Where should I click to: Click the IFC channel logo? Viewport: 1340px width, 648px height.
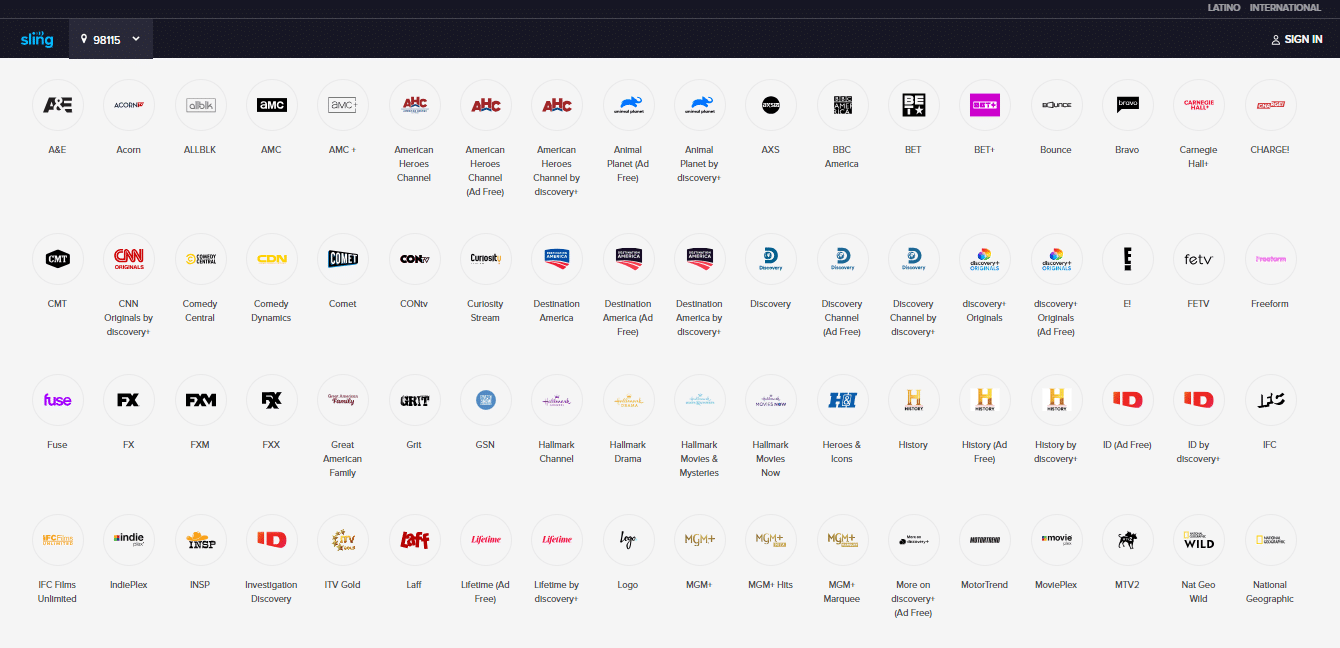point(1270,400)
